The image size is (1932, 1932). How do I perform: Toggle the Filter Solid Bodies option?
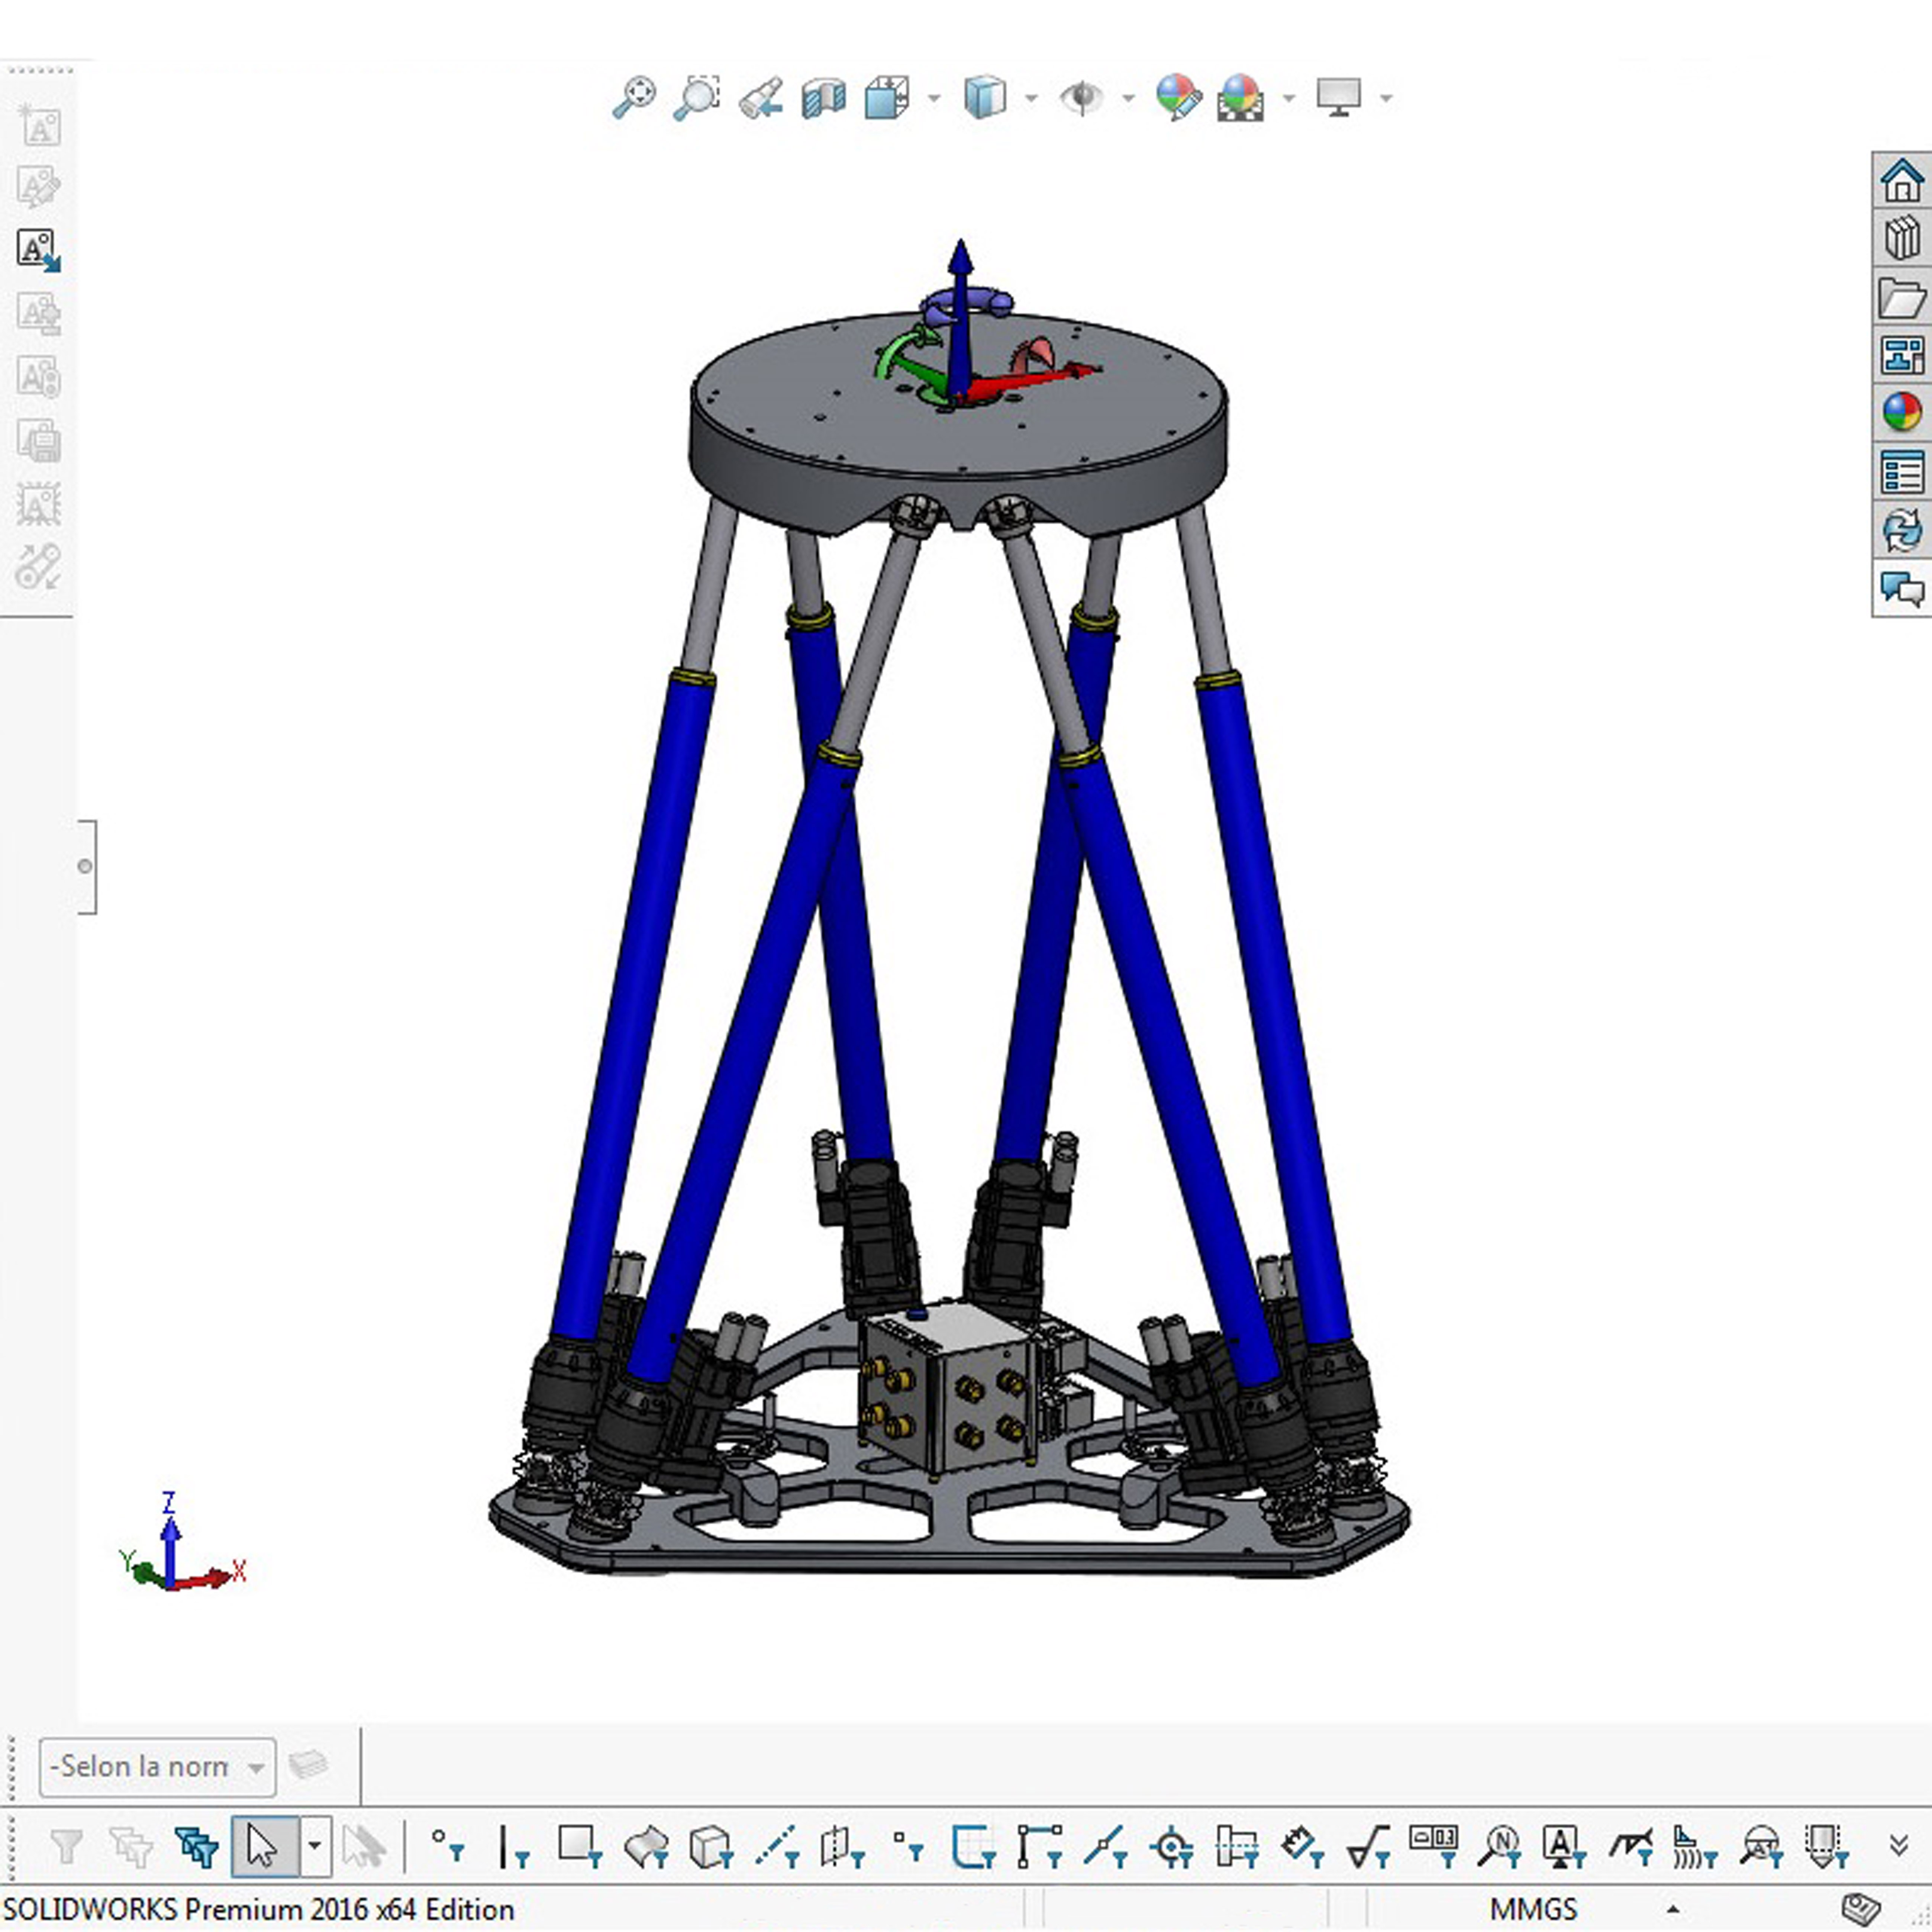(x=711, y=1846)
